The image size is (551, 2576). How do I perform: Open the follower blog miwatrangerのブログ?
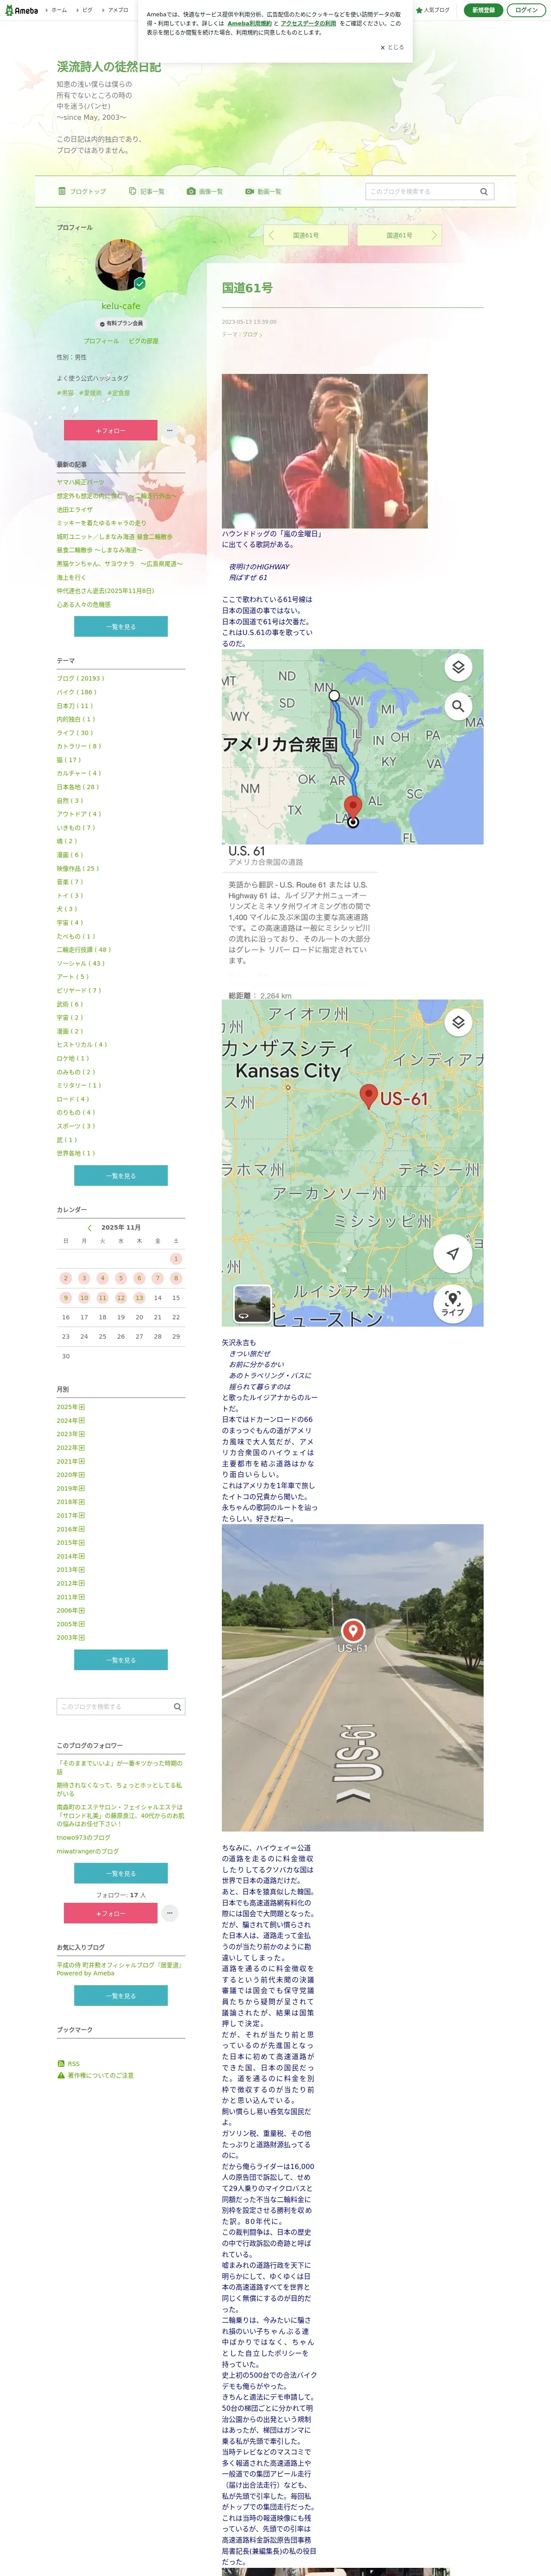(x=87, y=1851)
